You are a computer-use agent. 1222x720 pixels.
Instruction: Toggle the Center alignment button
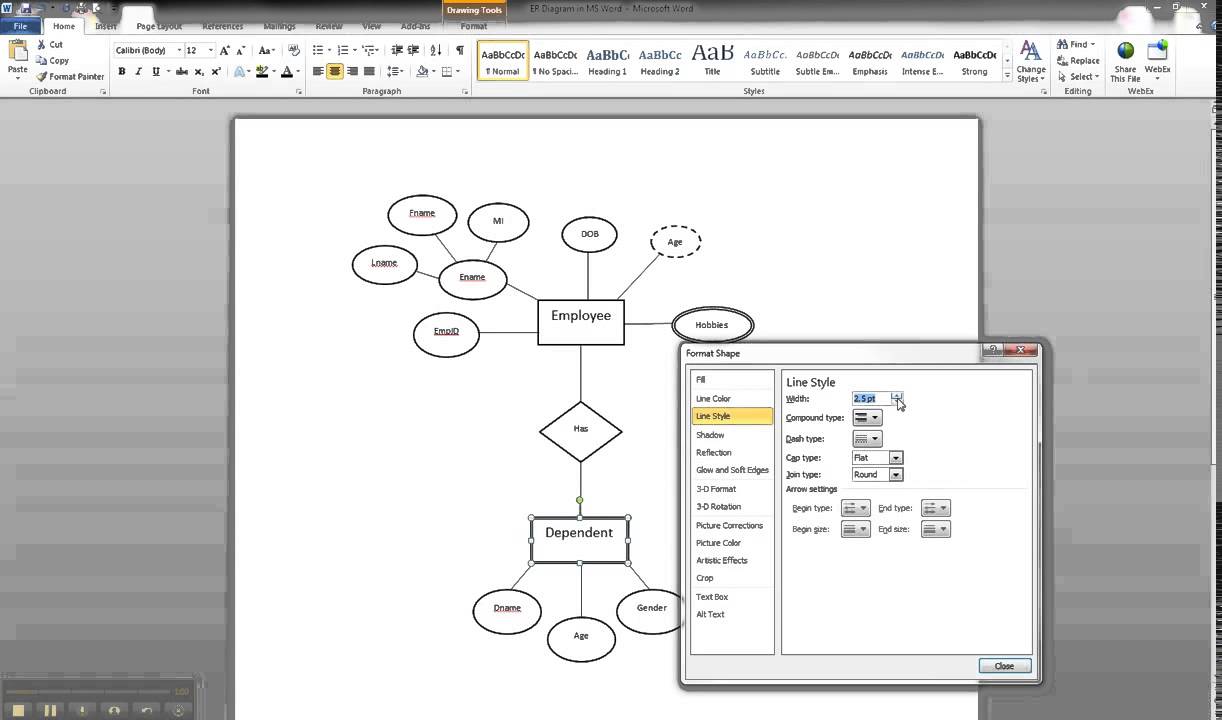[x=335, y=71]
